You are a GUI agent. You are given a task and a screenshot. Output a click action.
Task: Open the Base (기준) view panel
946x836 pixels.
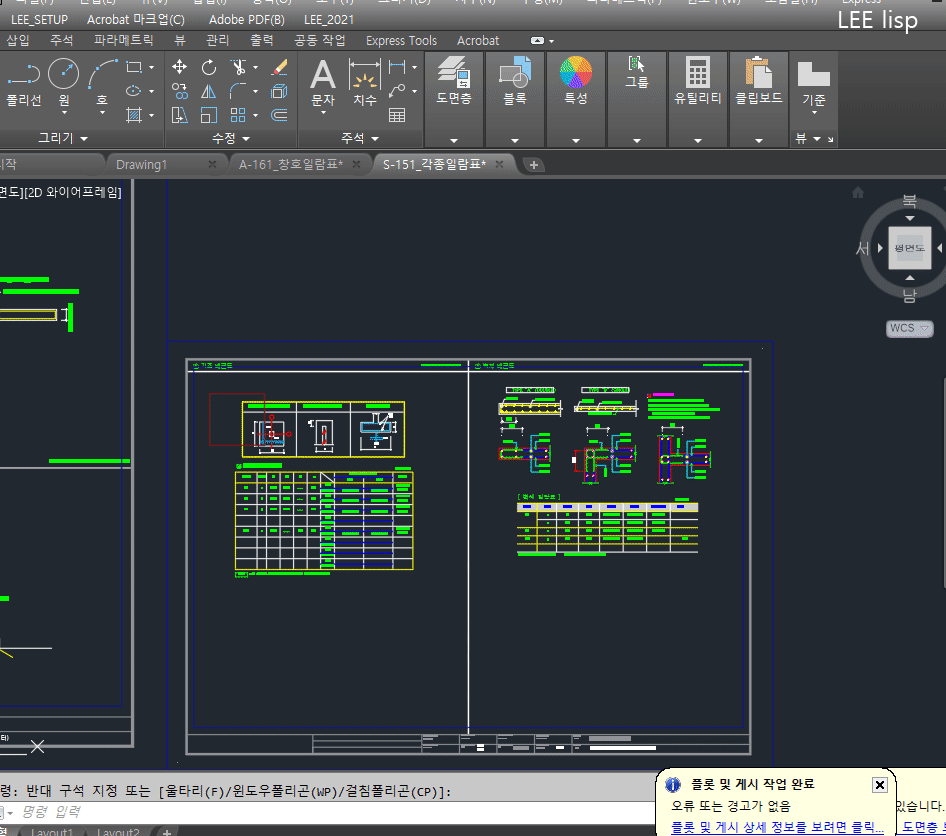(x=813, y=84)
